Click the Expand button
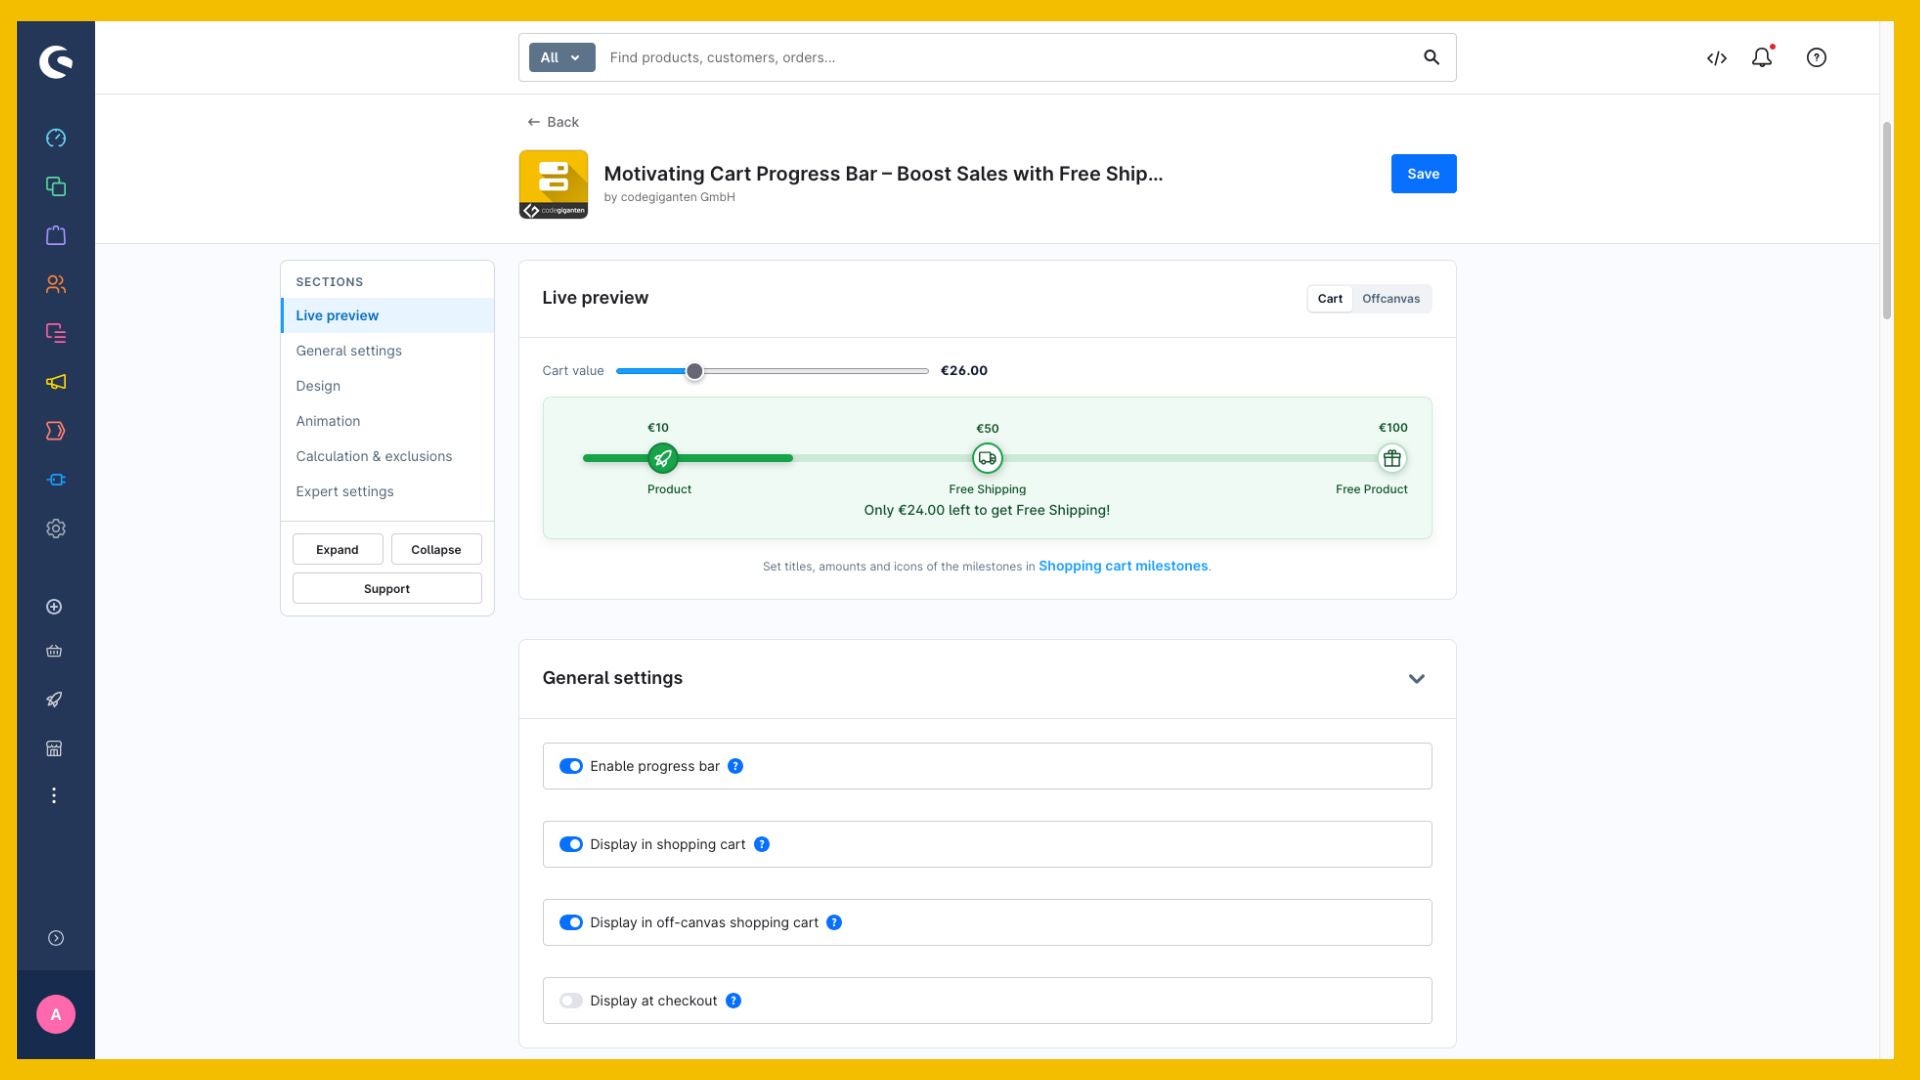The width and height of the screenshot is (1920, 1080). click(337, 549)
